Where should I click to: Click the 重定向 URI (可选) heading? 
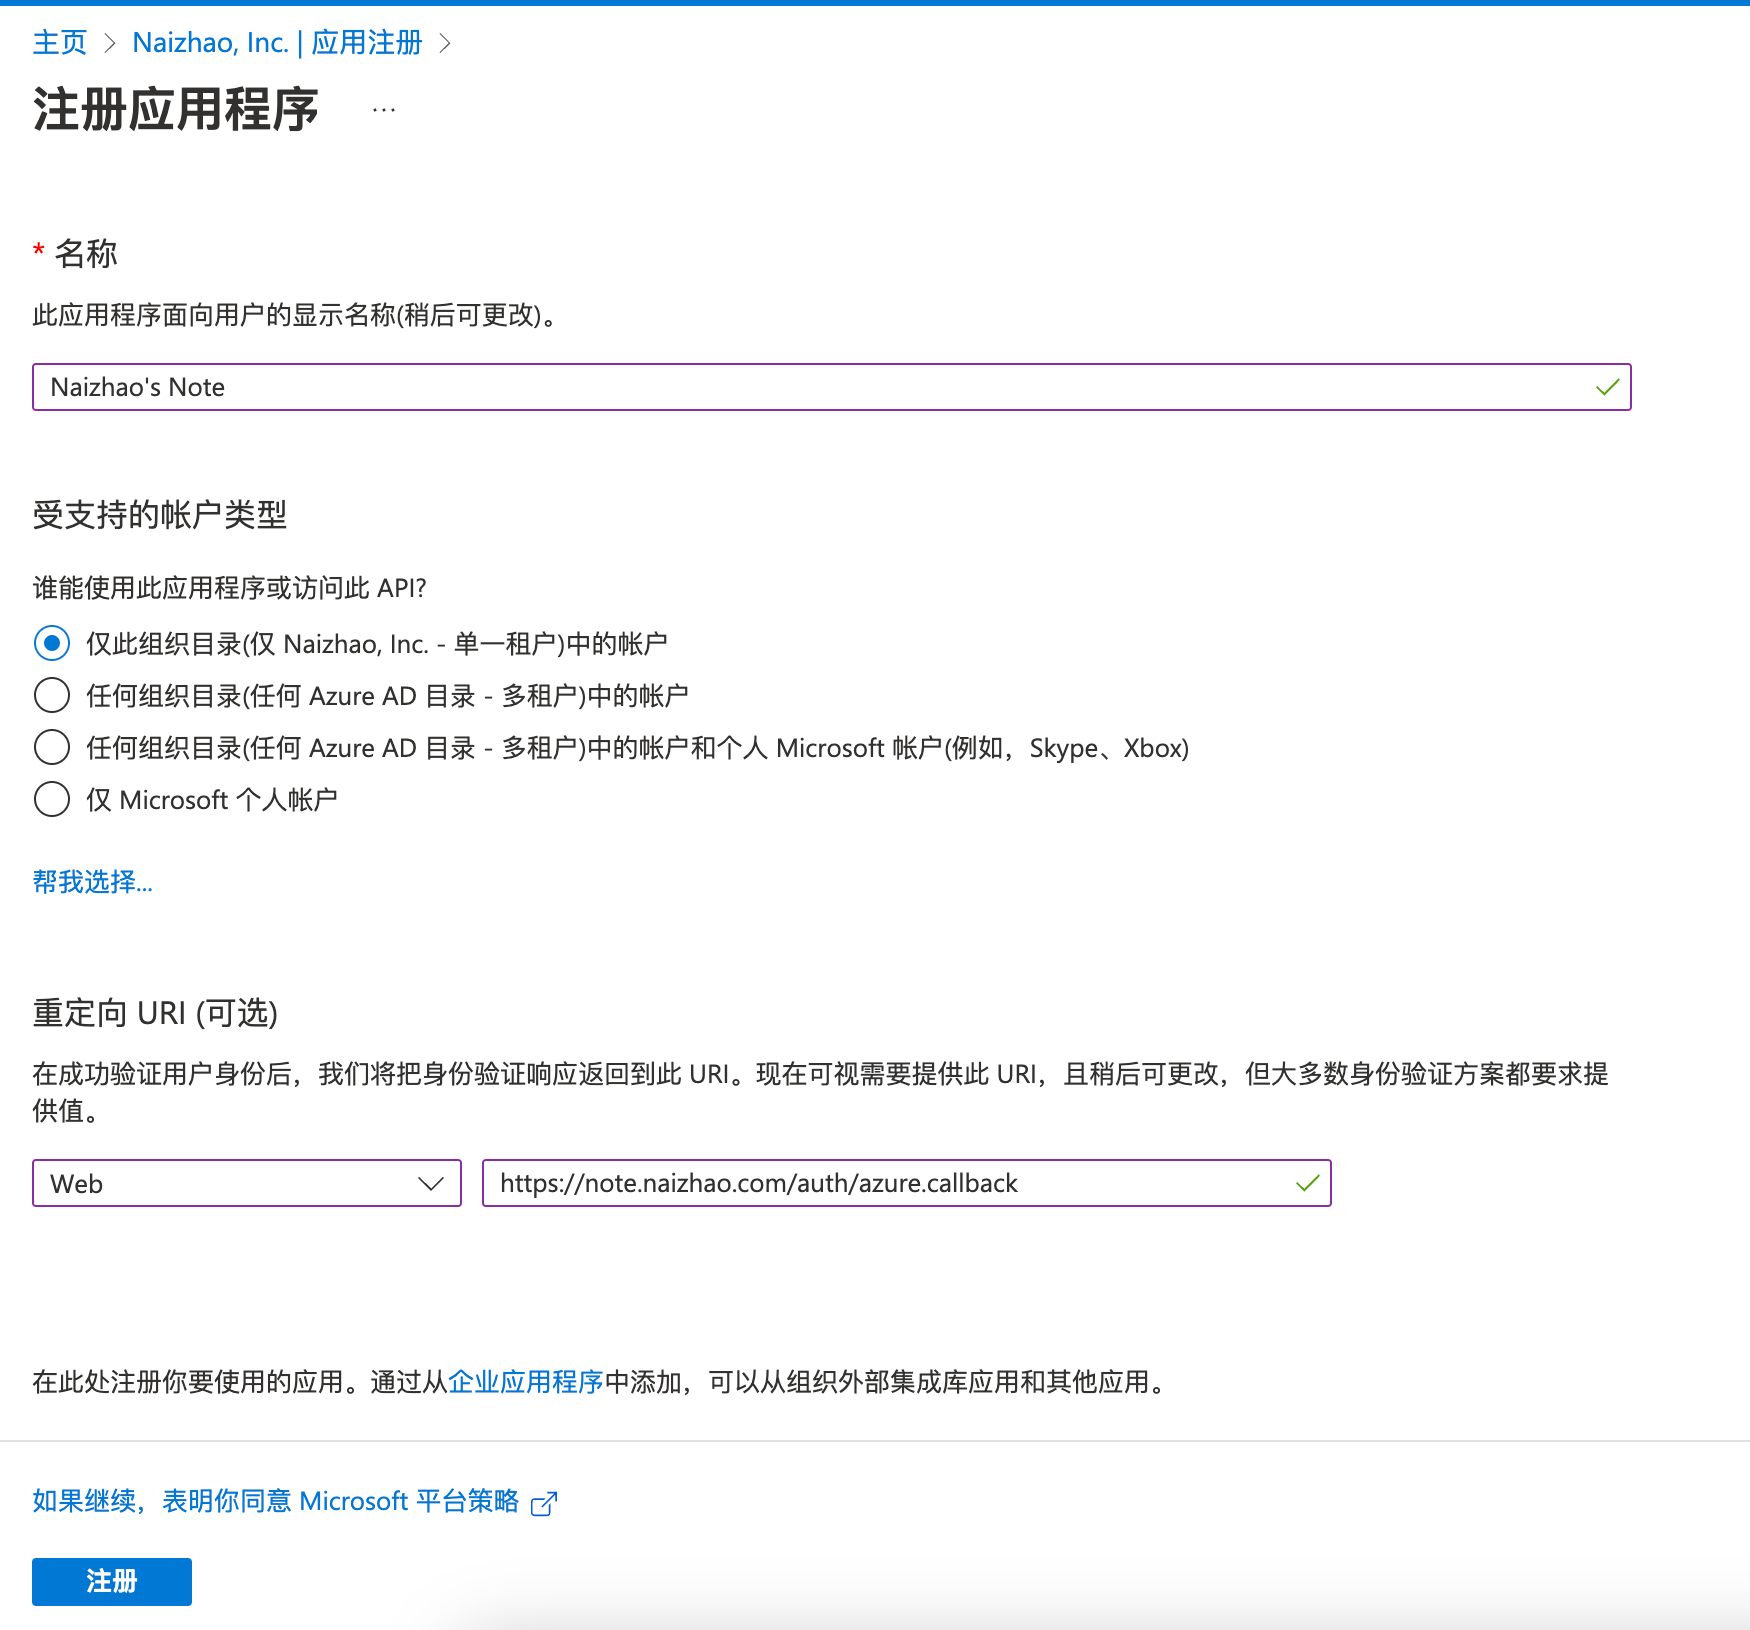[155, 1013]
